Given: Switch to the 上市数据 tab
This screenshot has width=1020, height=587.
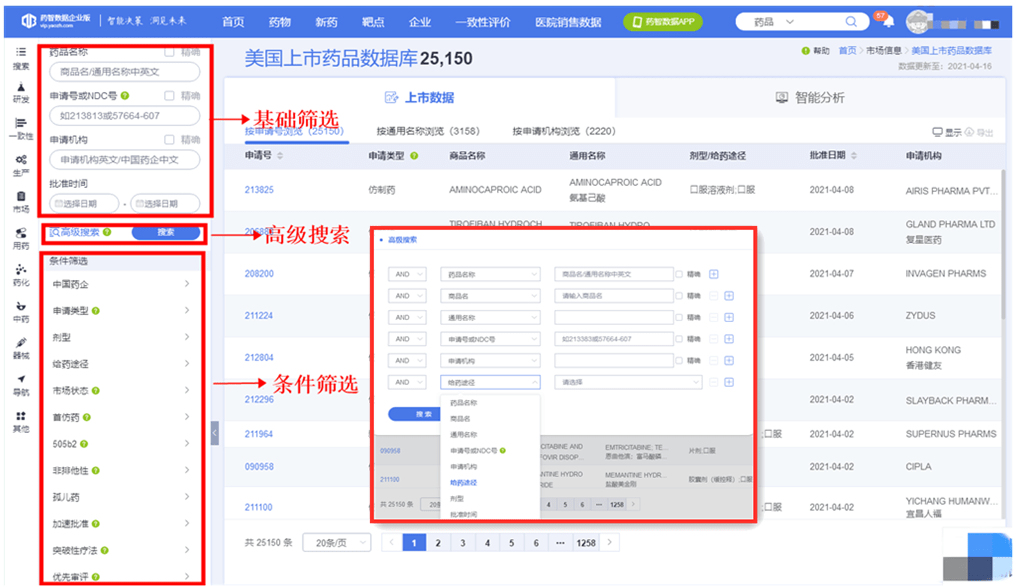Looking at the screenshot, I should coord(420,98).
